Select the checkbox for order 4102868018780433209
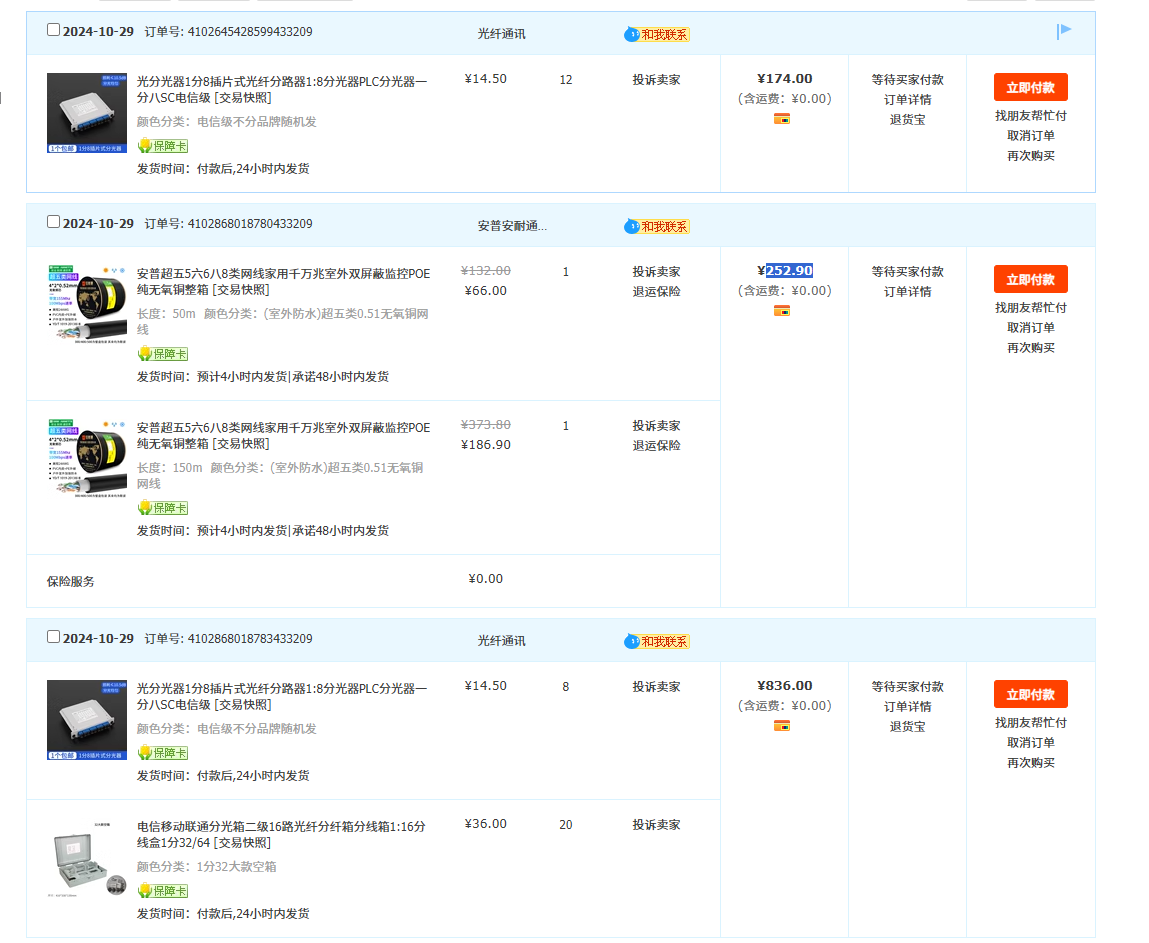This screenshot has width=1149, height=943. [54, 222]
